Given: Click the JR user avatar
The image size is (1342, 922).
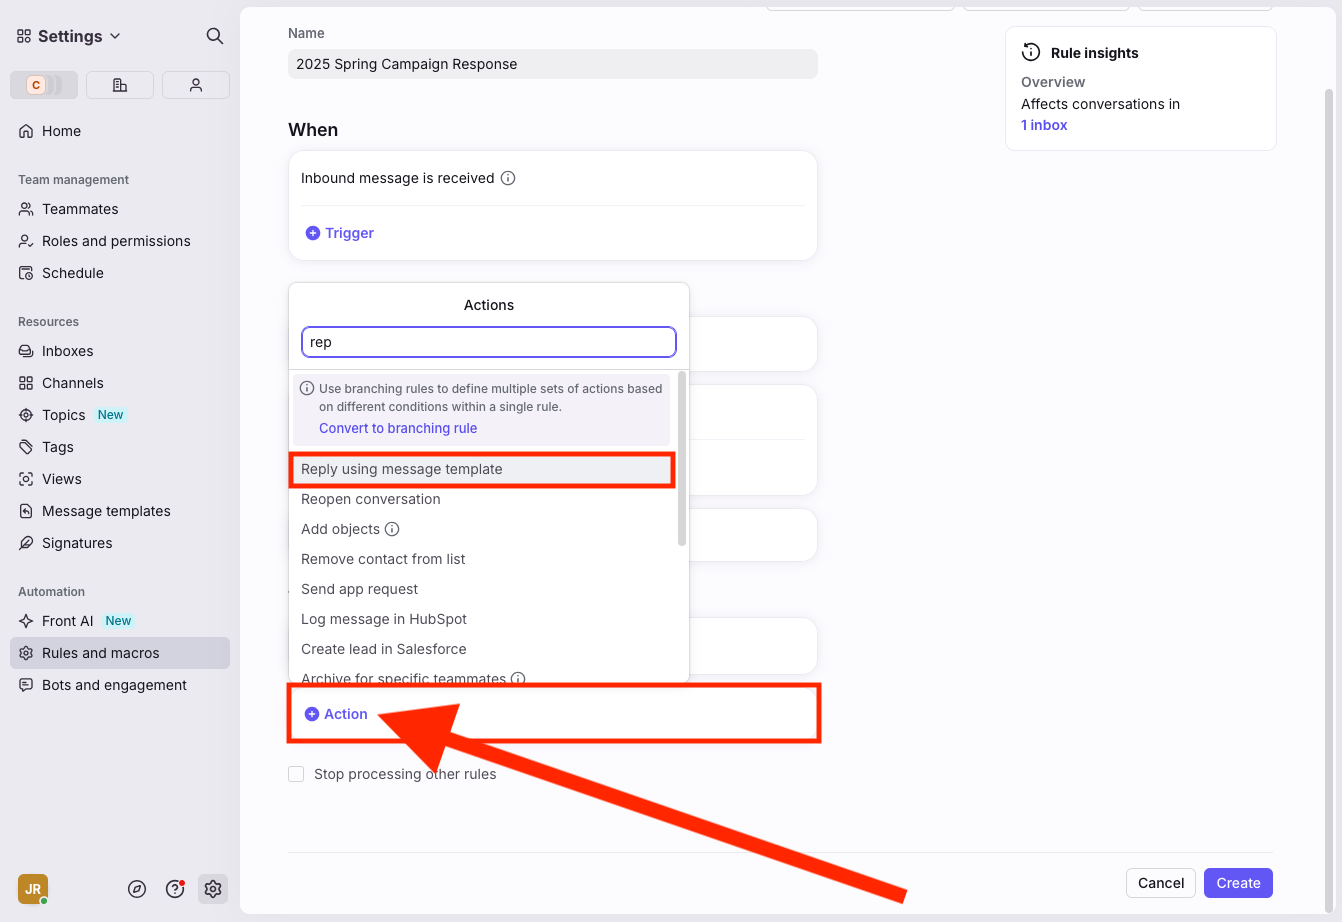Looking at the screenshot, I should (x=33, y=889).
